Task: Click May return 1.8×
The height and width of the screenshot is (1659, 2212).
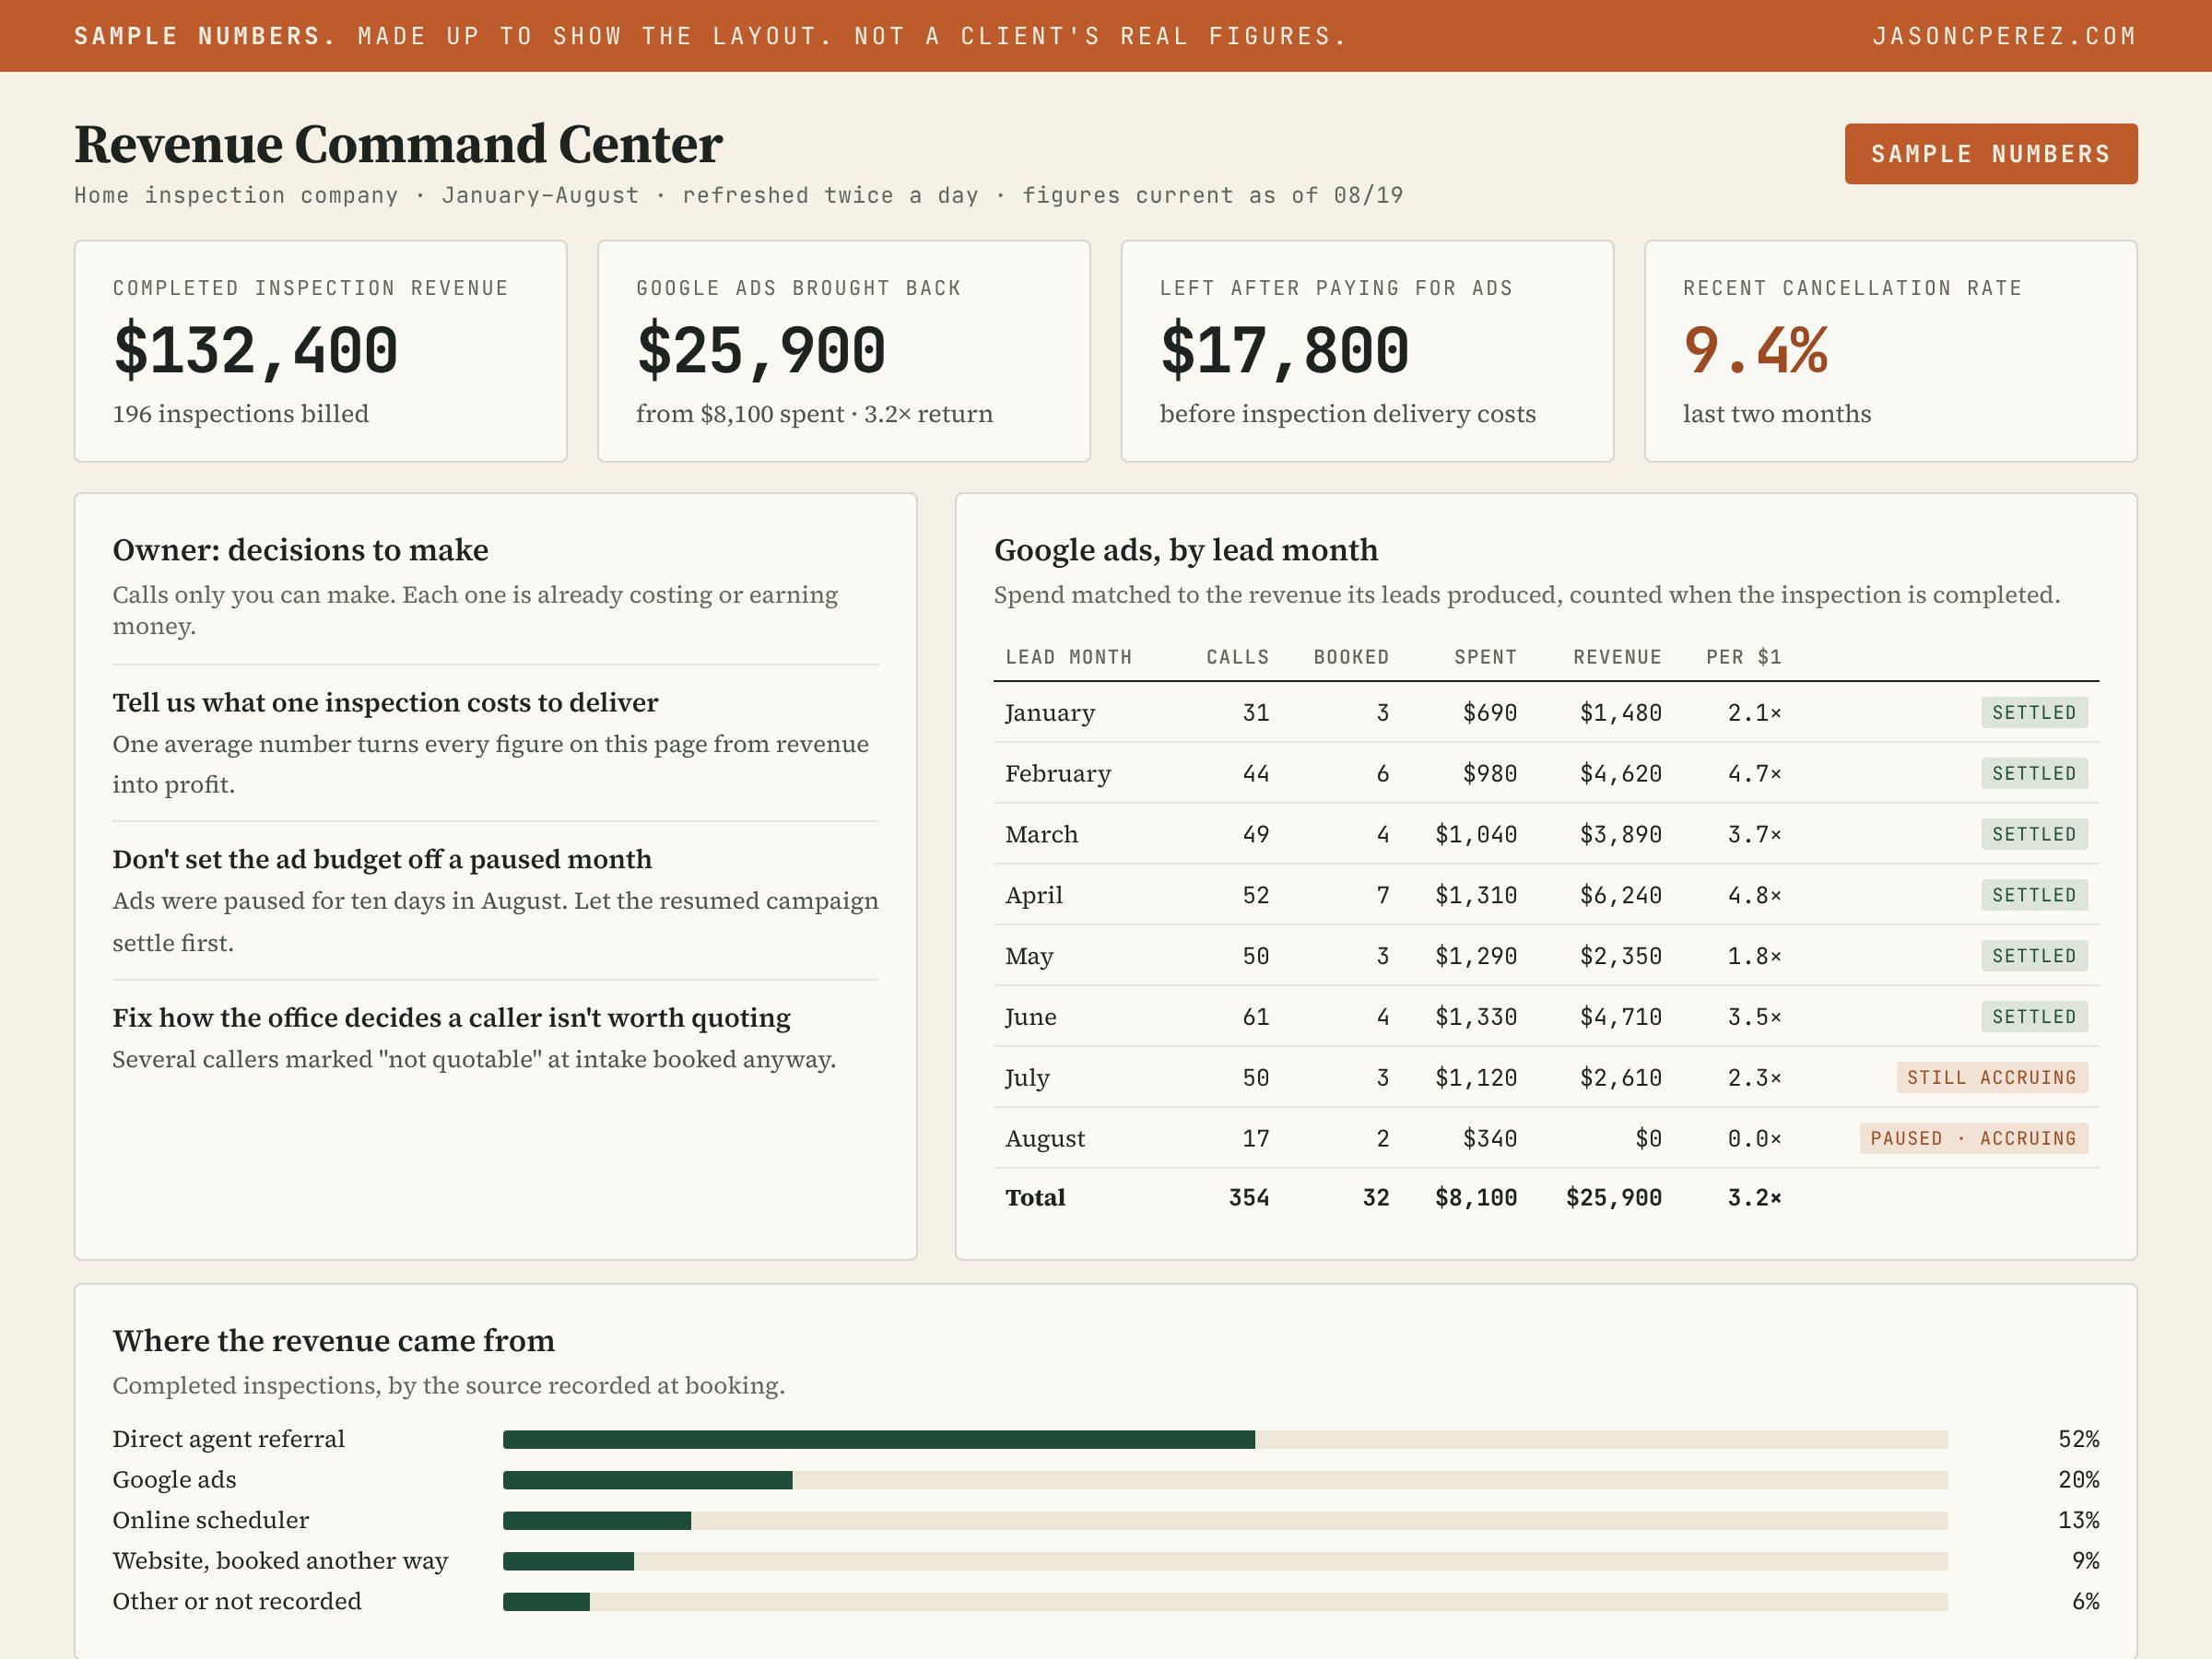Action: tap(1755, 957)
